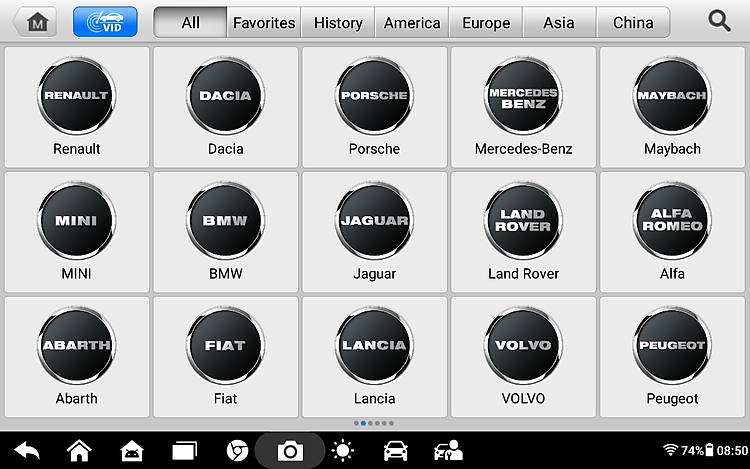The image size is (750, 469).
Task: Select the BMW brand icon
Action: [225, 221]
